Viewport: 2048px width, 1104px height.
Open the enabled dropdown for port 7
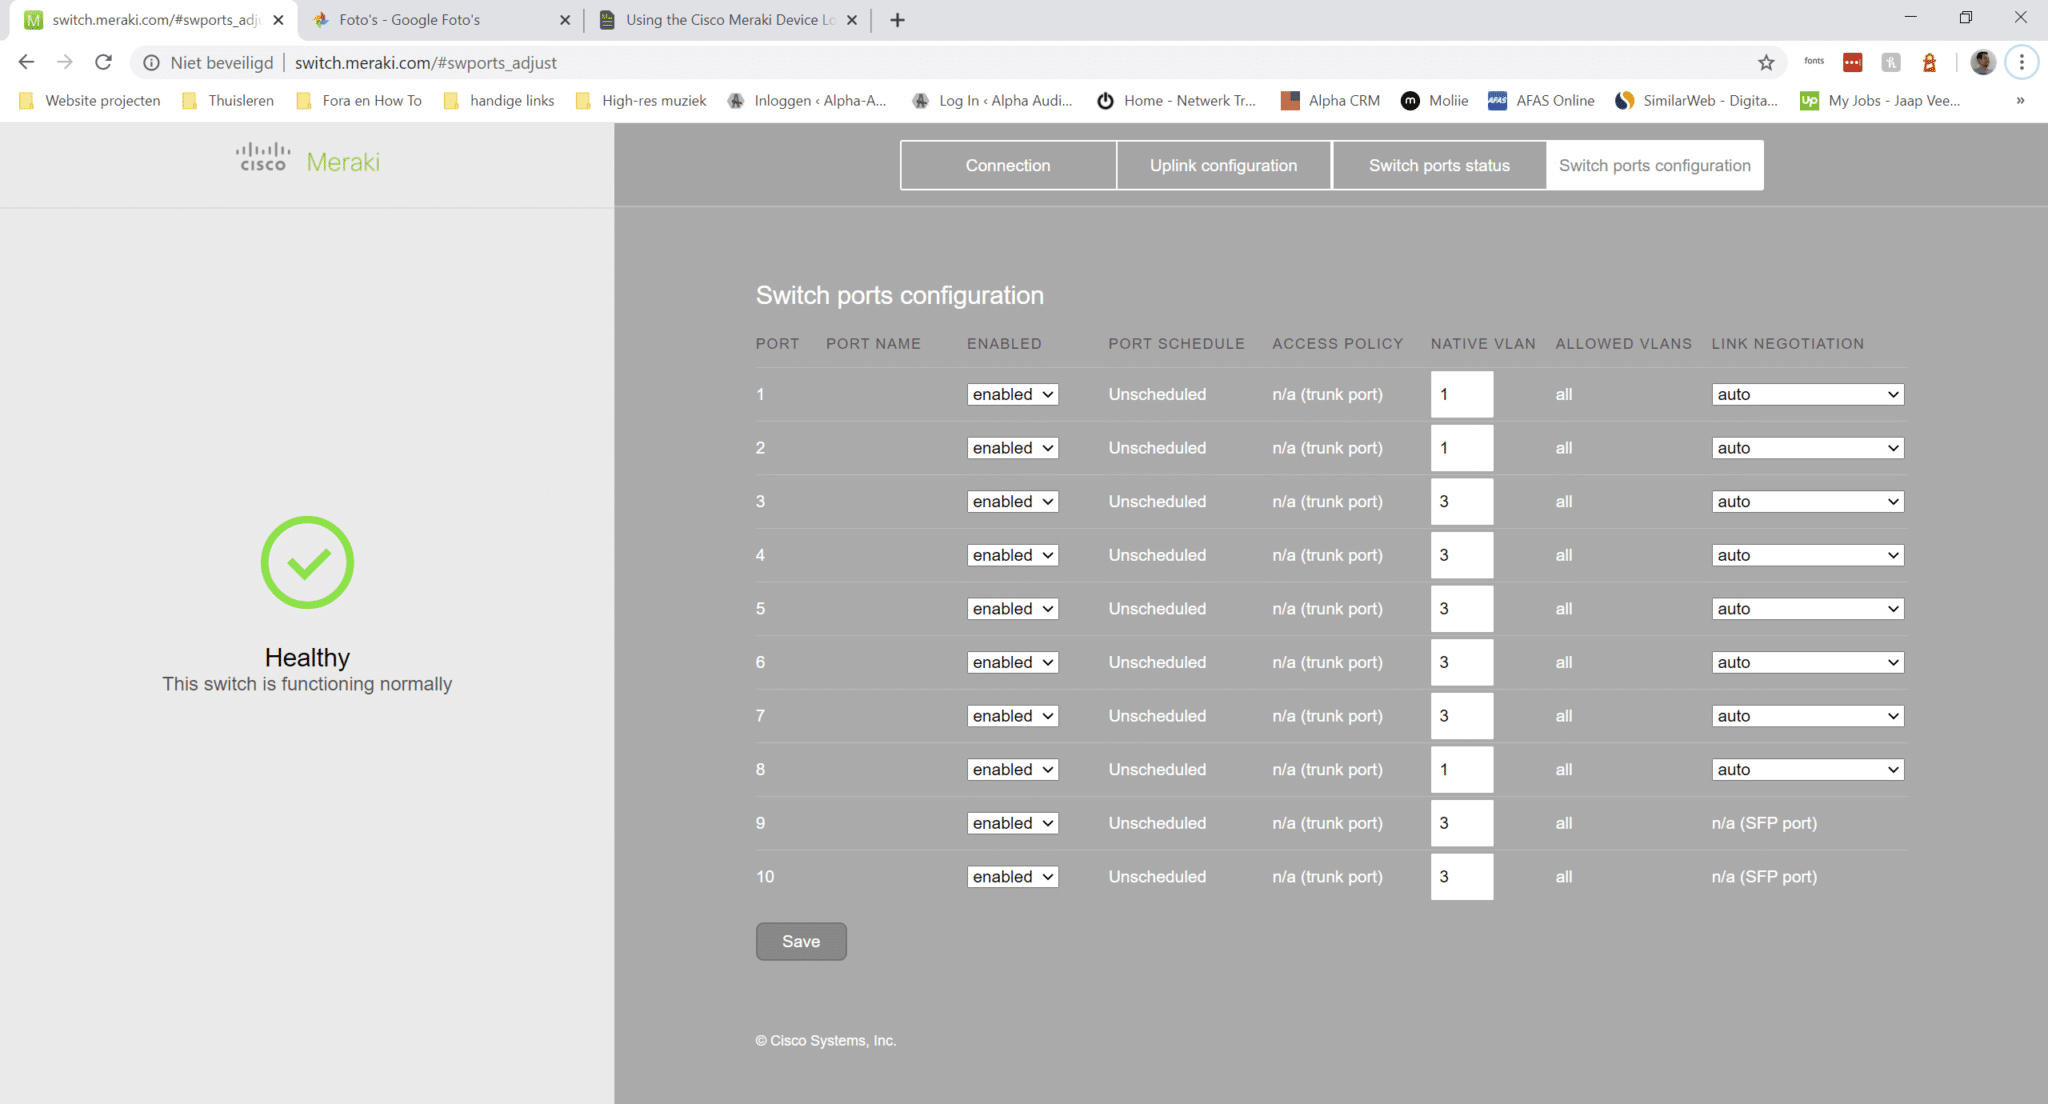[x=1012, y=716]
